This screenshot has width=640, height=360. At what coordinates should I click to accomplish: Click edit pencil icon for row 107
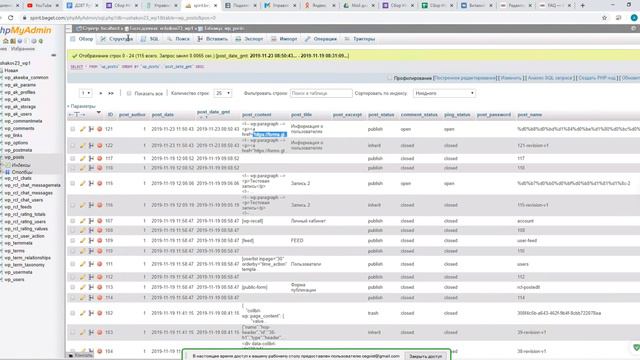tap(83, 221)
